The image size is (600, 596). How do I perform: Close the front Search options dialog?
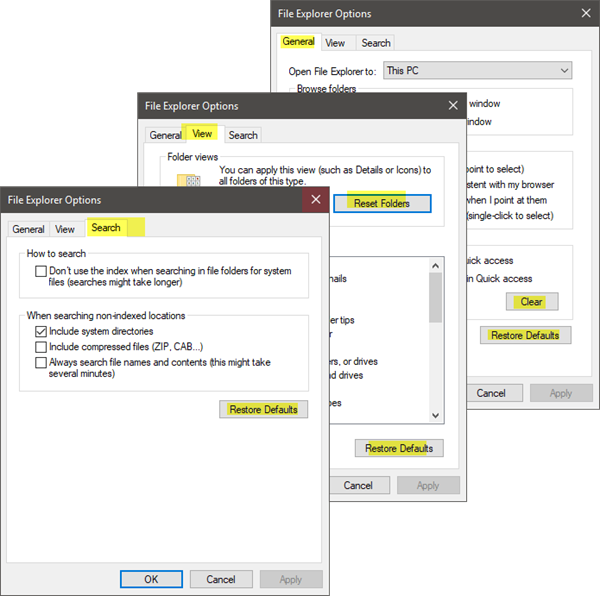tap(316, 199)
